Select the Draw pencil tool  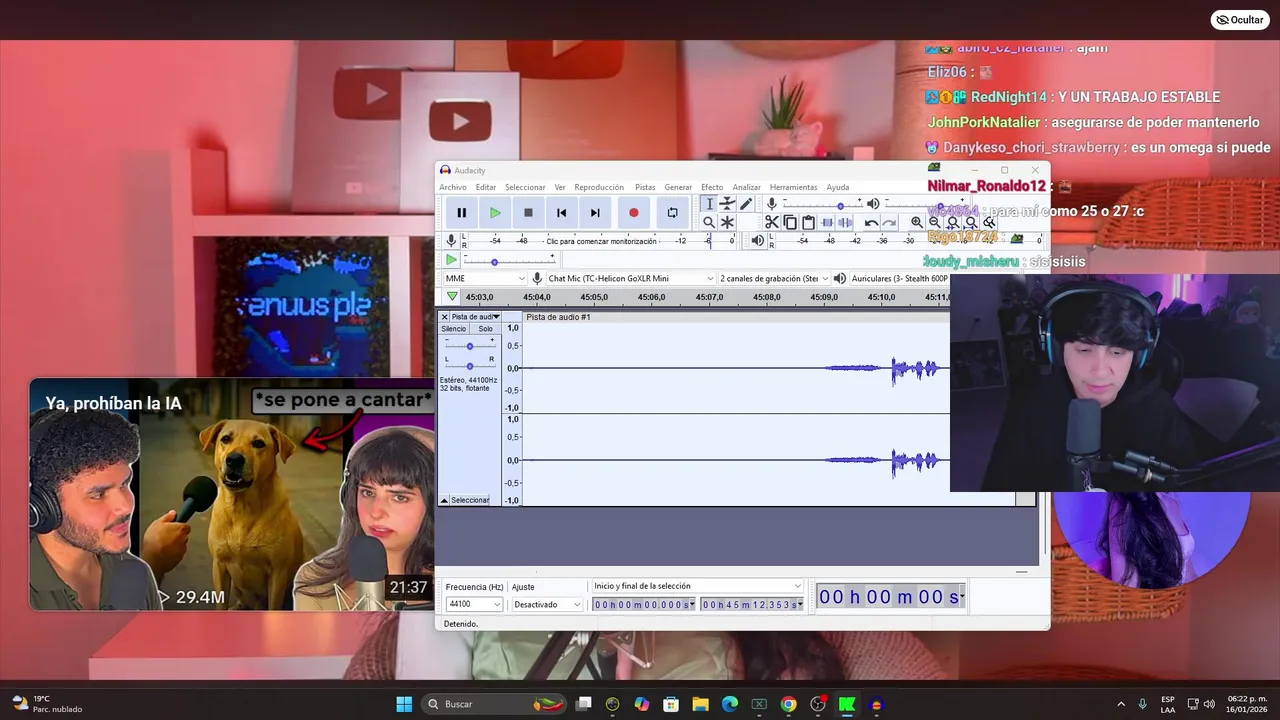point(746,204)
